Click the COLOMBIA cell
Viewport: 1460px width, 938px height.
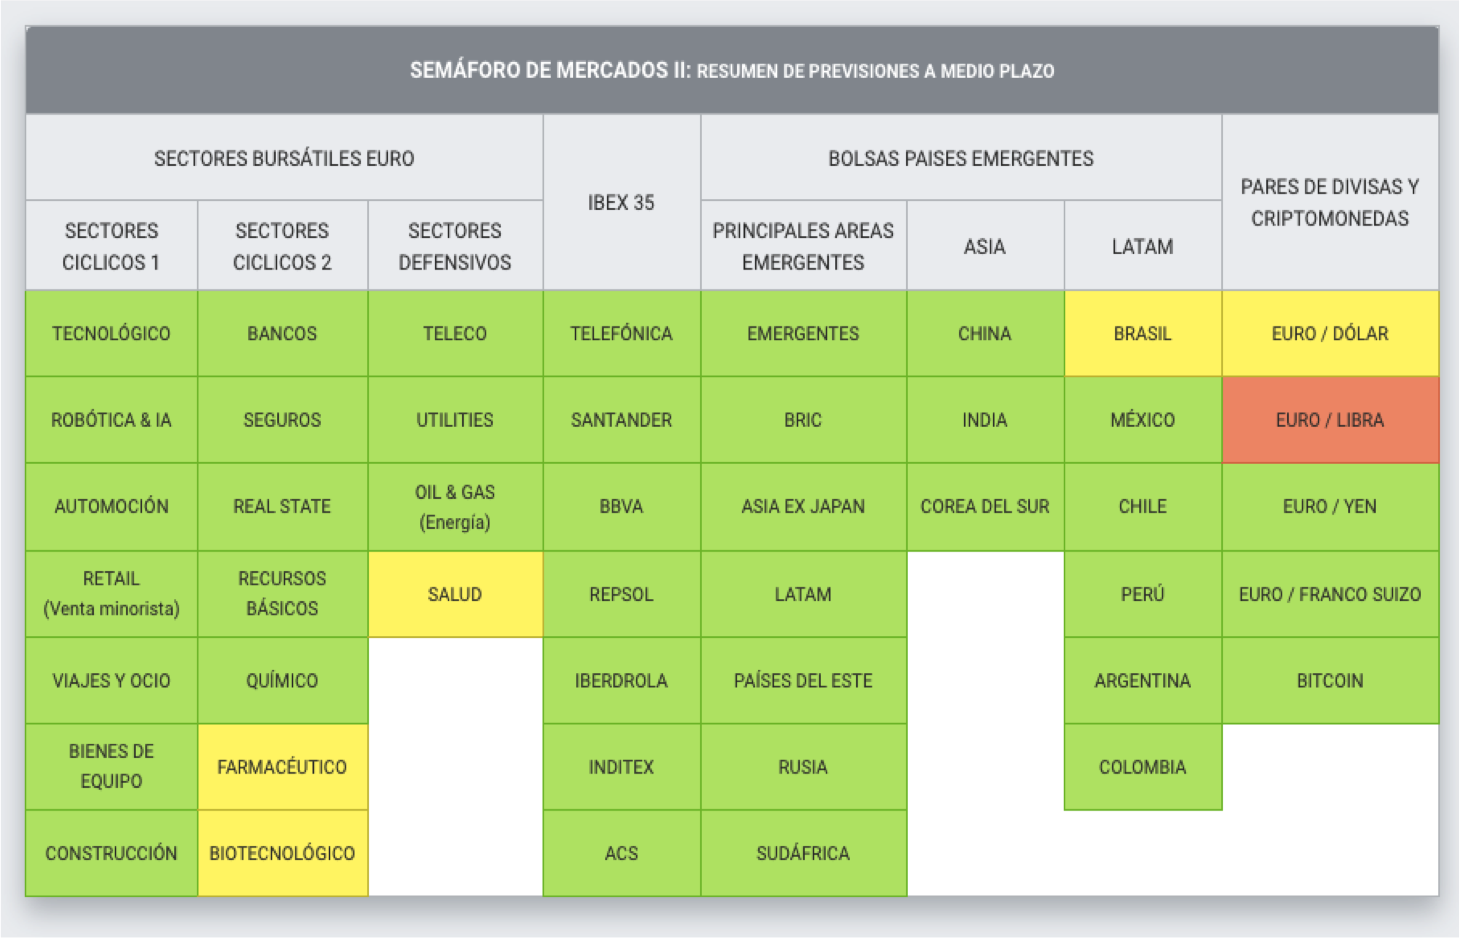(x=1142, y=767)
